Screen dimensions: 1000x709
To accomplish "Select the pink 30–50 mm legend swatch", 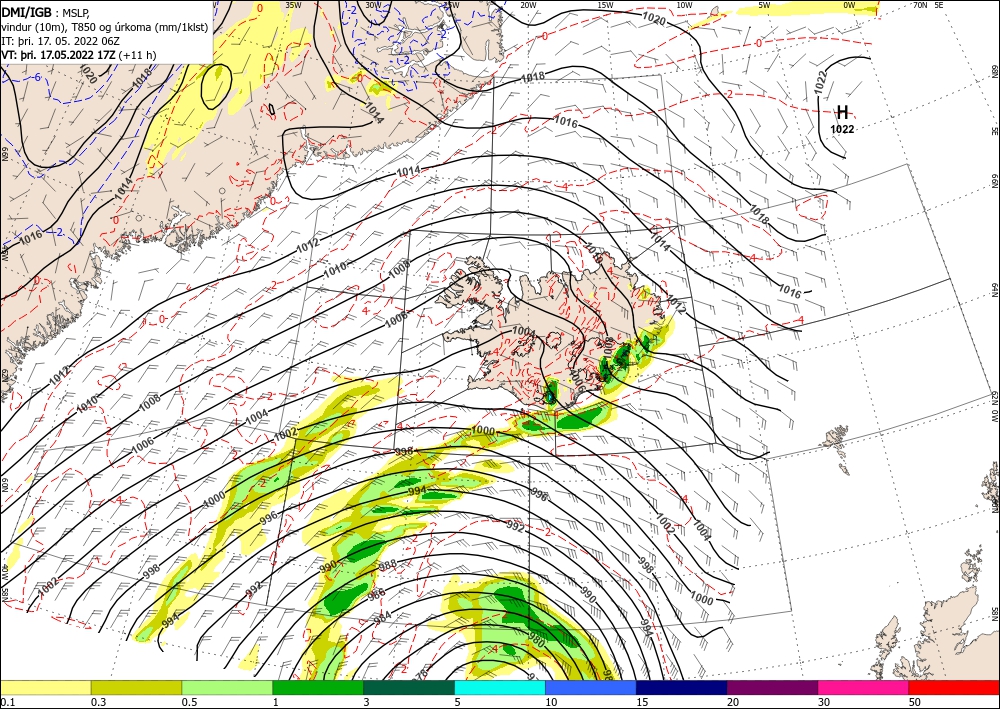I will [864, 687].
